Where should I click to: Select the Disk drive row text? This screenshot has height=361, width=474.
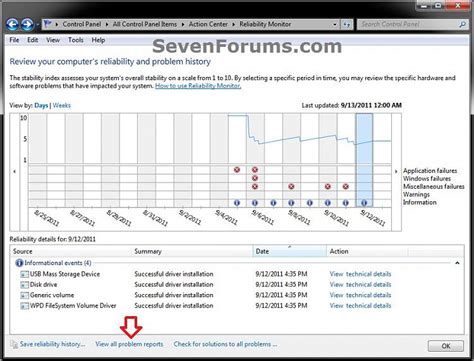44,285
